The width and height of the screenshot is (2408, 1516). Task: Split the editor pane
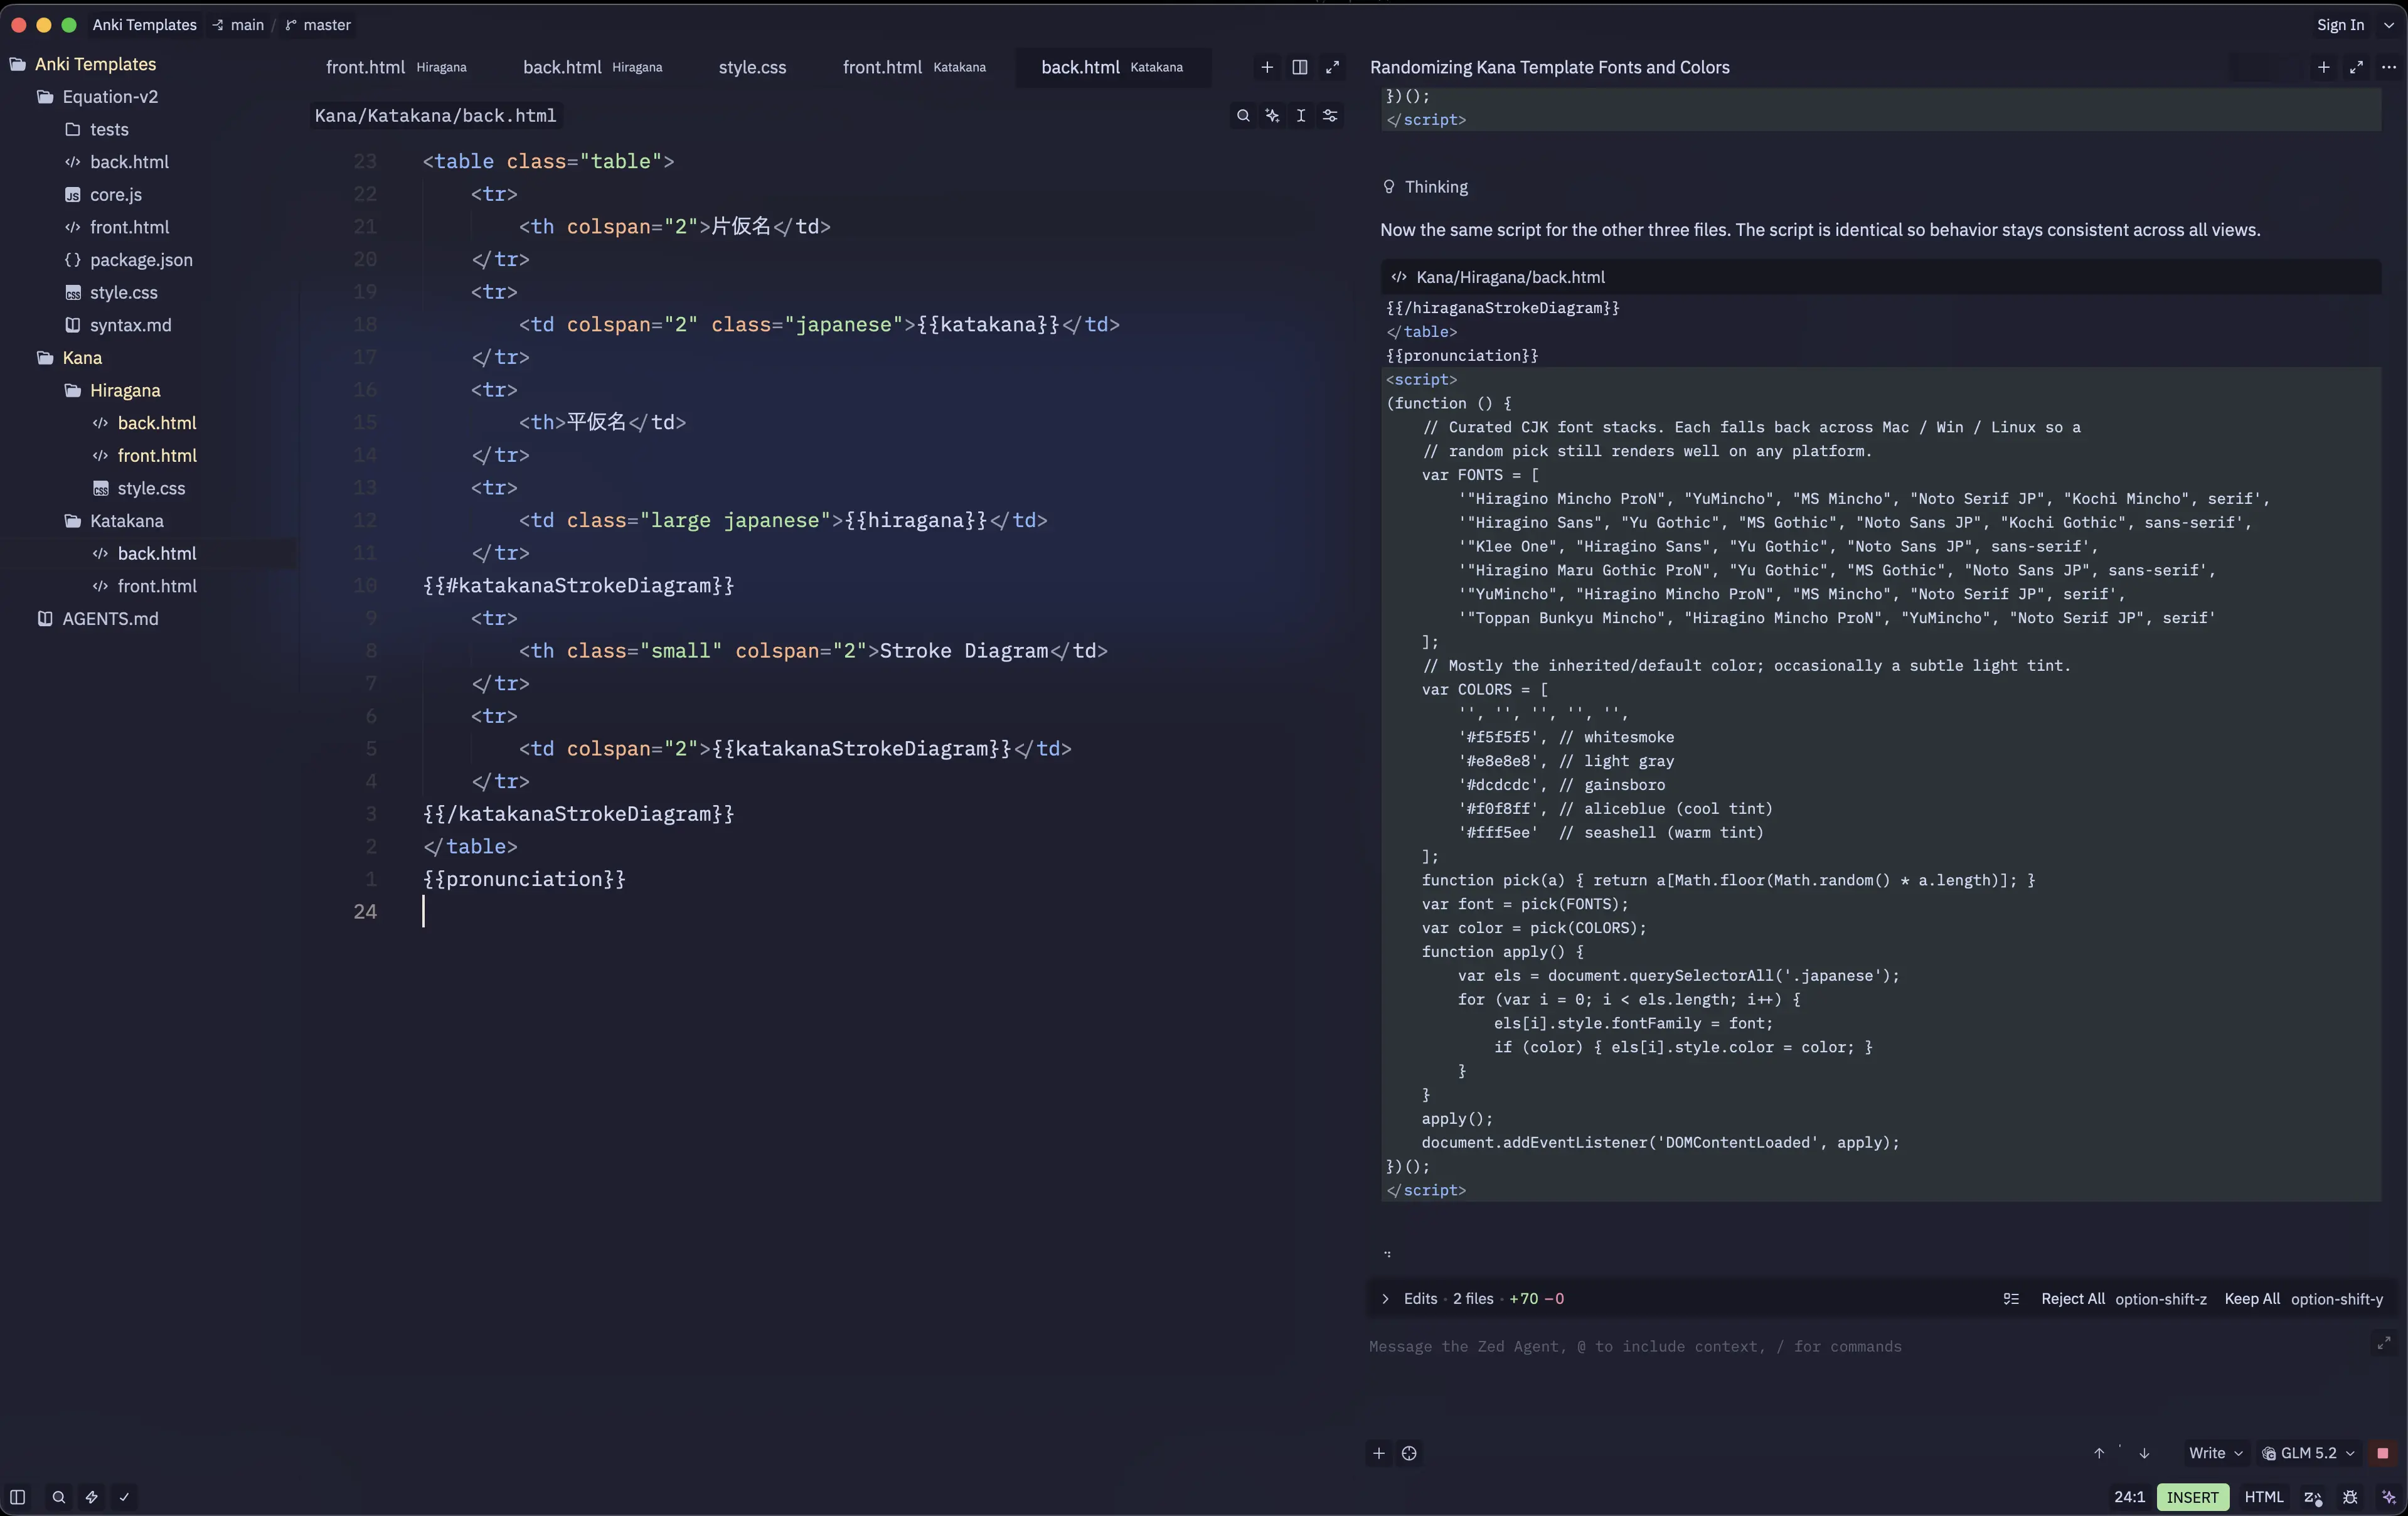point(1300,67)
